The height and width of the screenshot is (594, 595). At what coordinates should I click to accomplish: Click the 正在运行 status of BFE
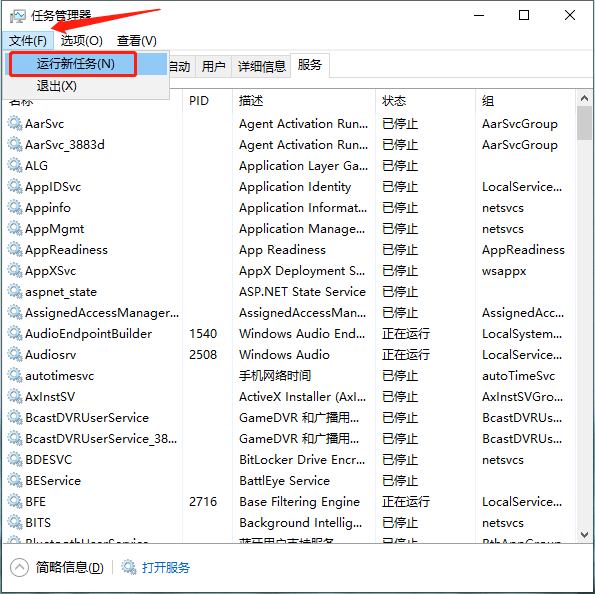(x=406, y=502)
